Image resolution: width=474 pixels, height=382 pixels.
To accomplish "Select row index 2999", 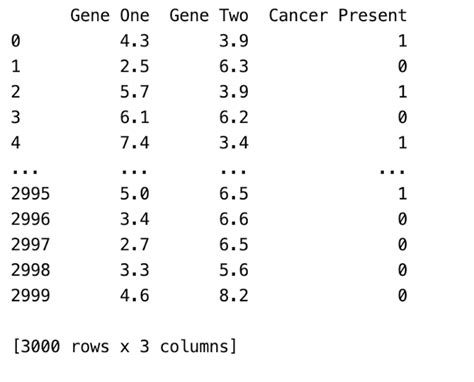I will click(x=30, y=296).
